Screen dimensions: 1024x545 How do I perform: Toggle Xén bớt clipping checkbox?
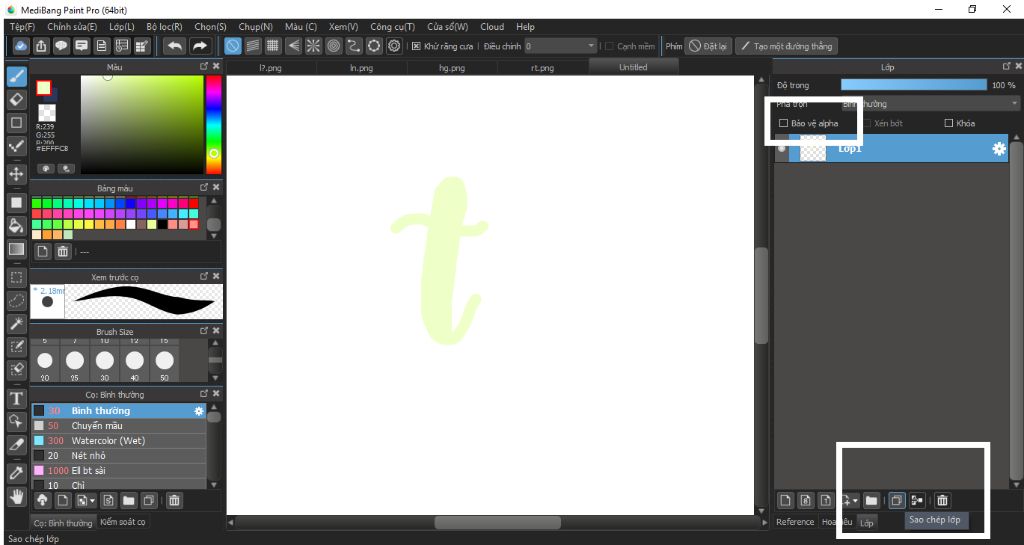867,123
